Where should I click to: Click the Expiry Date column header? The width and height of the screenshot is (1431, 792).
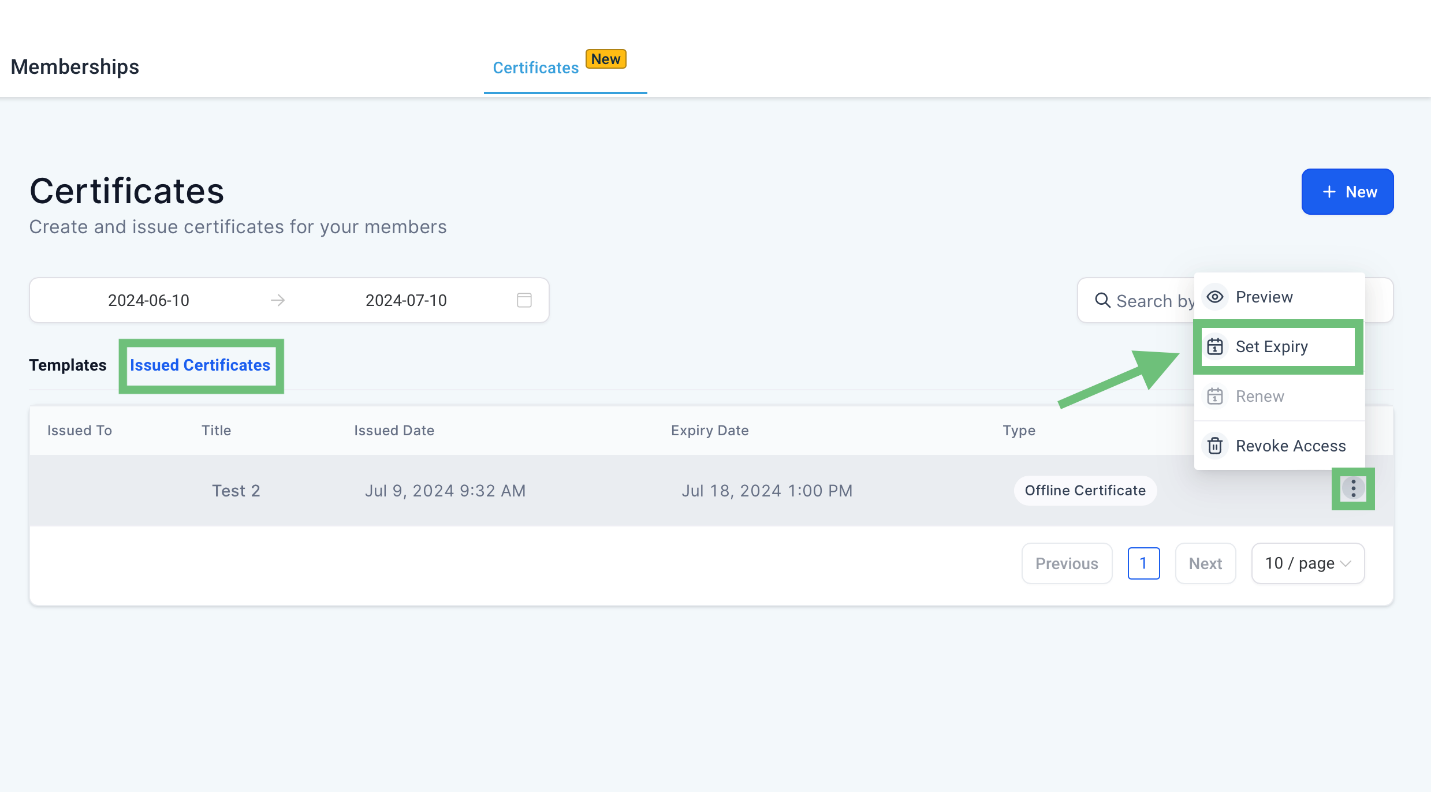710,430
